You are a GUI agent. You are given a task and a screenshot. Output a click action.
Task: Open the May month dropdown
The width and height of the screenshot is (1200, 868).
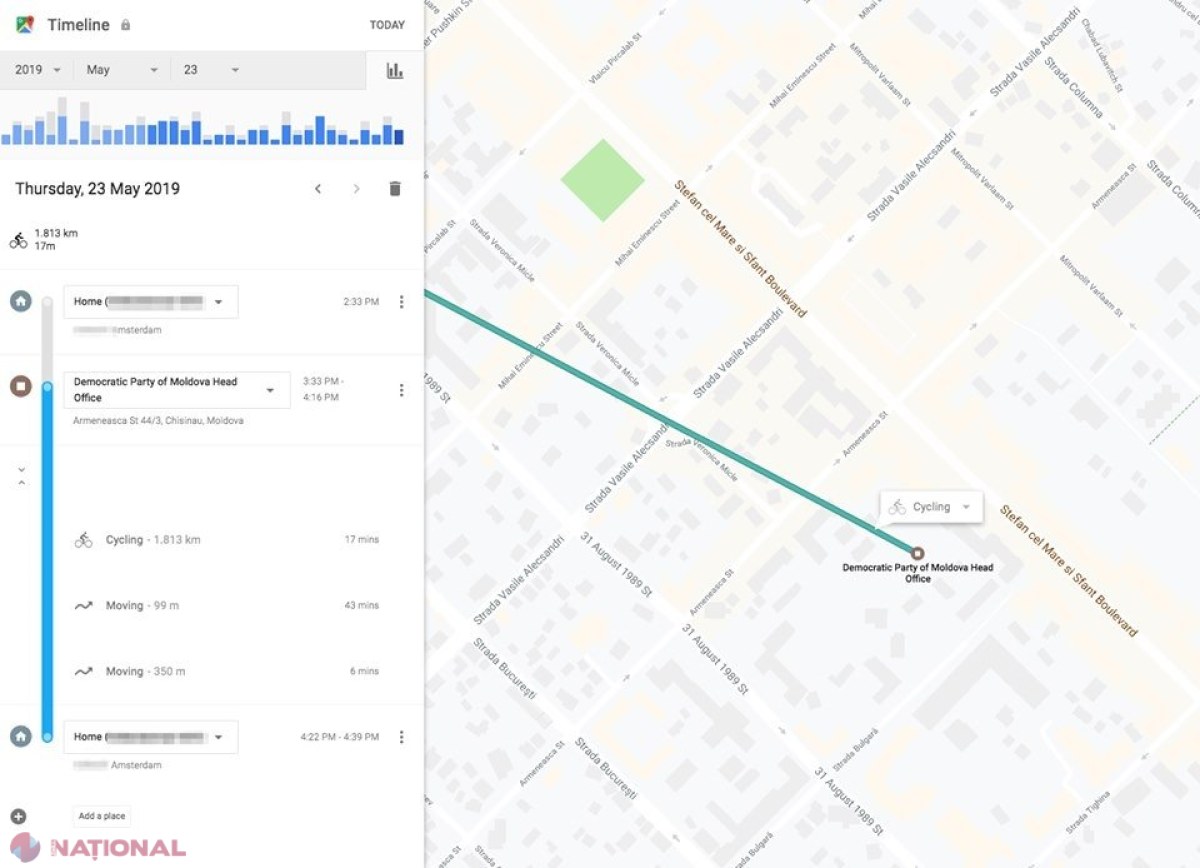(122, 70)
